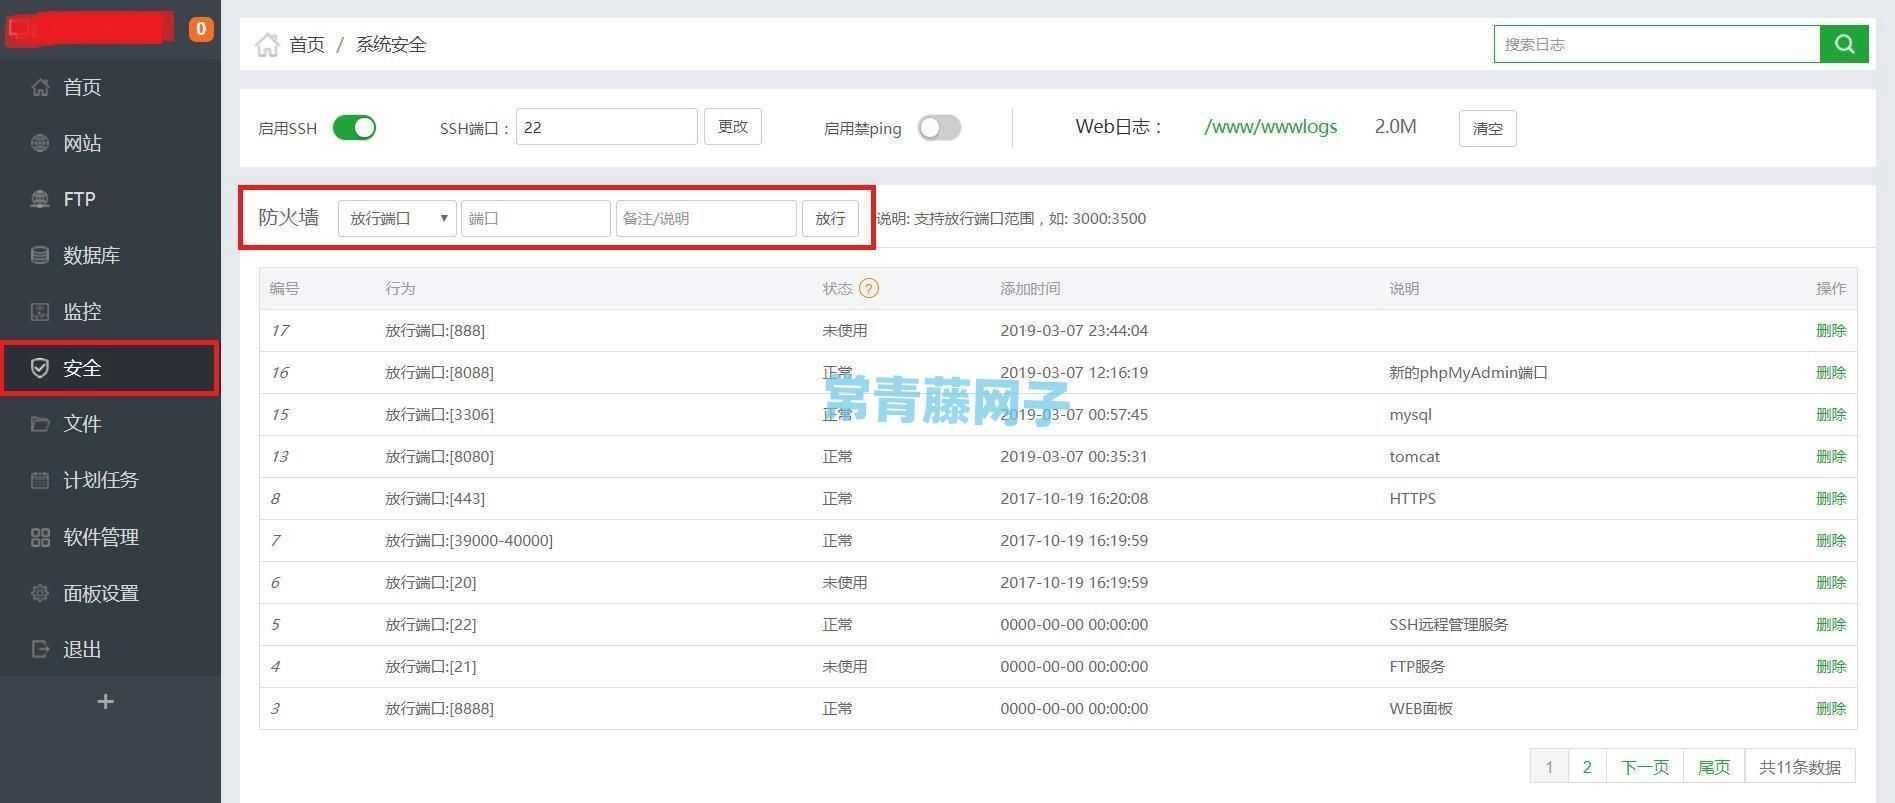Click the shield icon for 安全
The width and height of the screenshot is (1895, 803).
[x=40, y=368]
